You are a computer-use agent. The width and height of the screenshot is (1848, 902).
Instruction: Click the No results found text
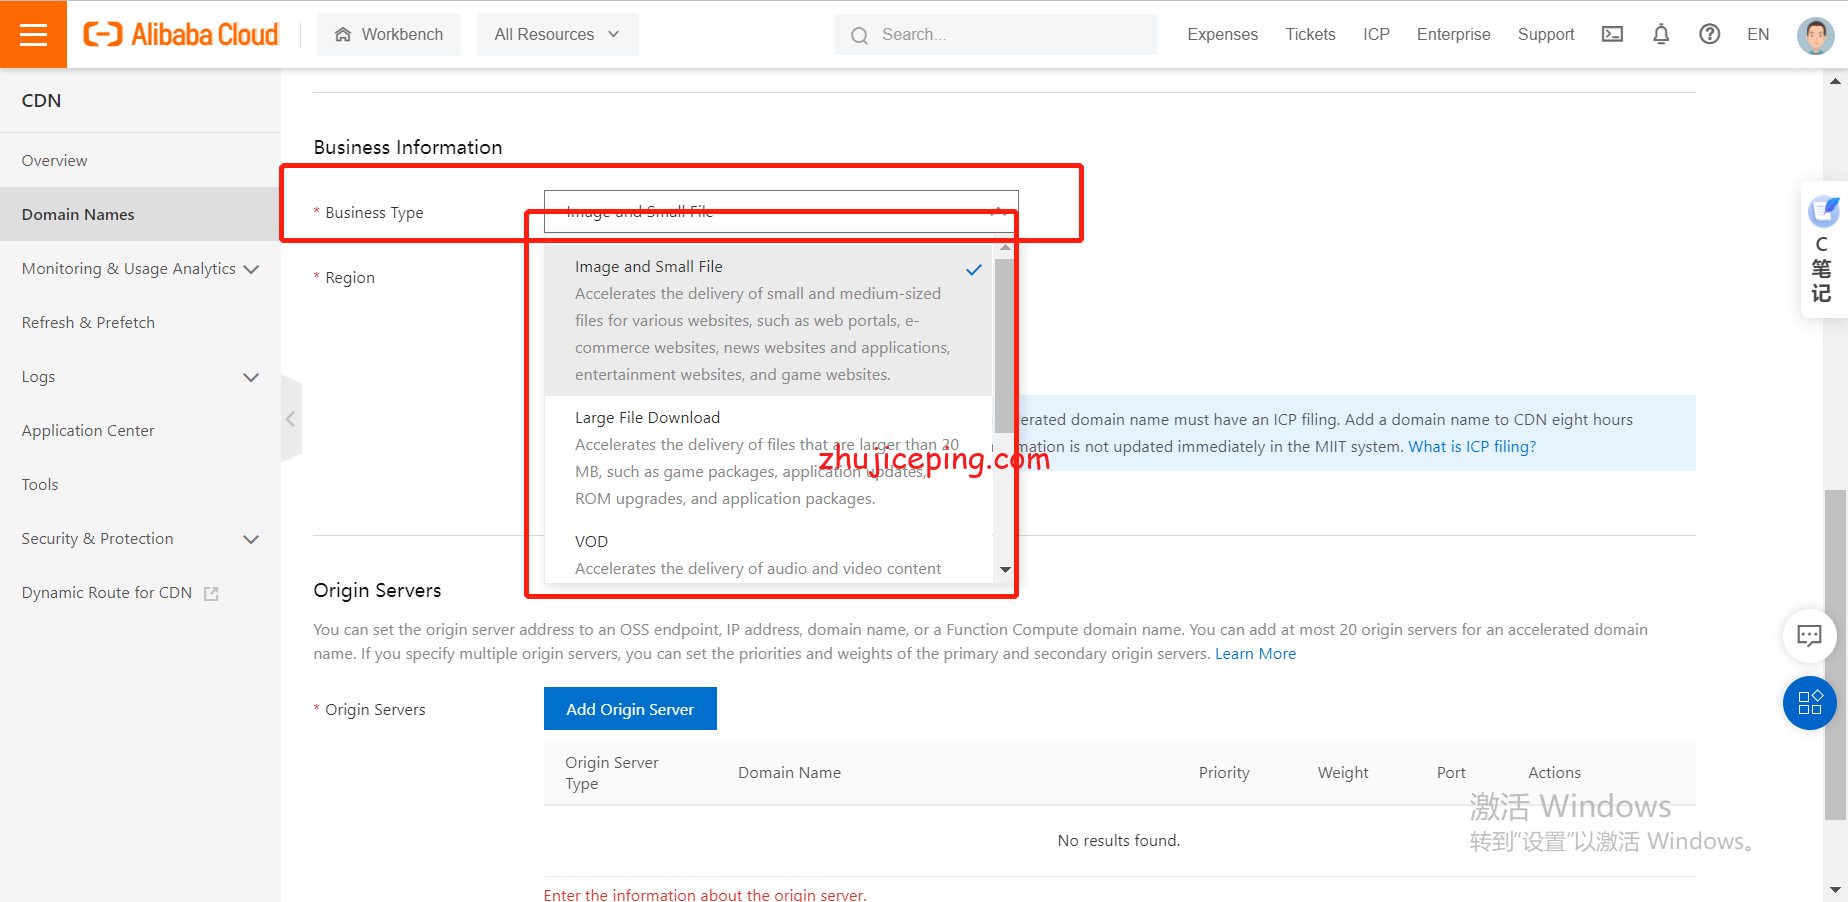[x=1119, y=840]
